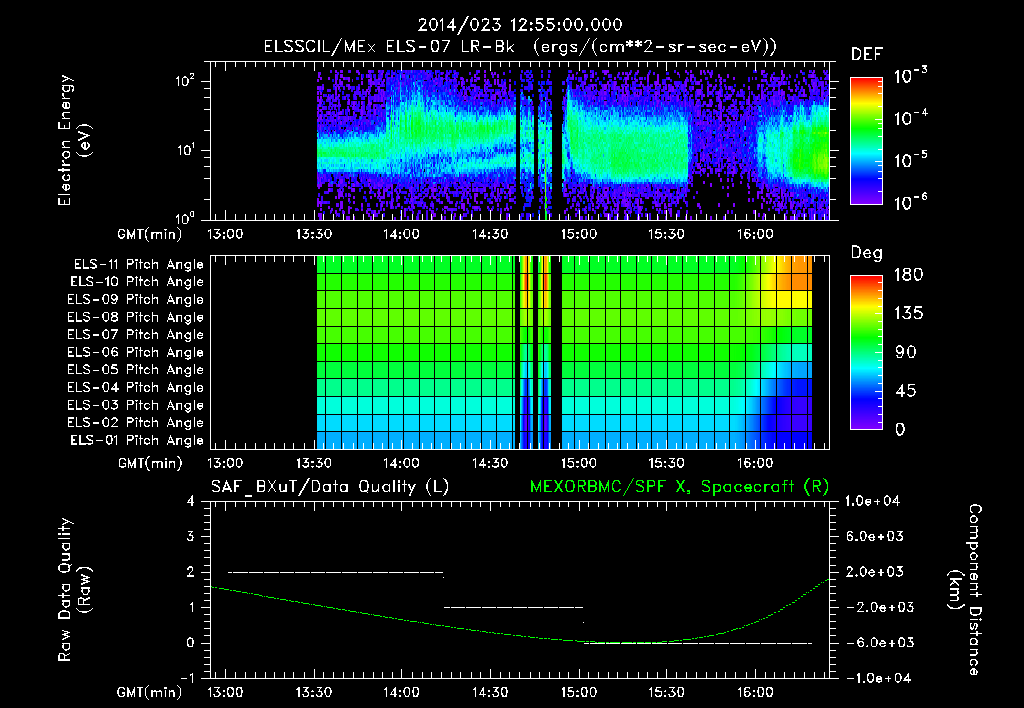1024x708 pixels.
Task: Select the ELS-01 Pitch Angle row label
Action: point(137,440)
